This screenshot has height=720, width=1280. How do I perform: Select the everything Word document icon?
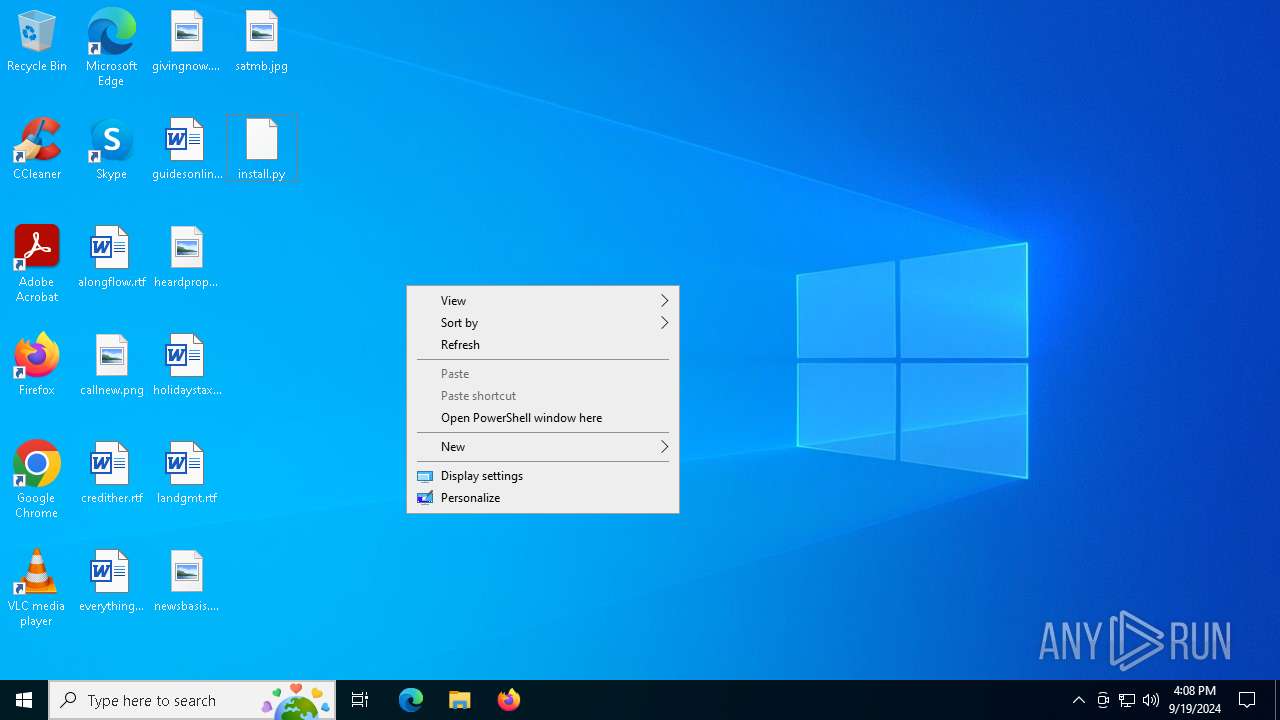pyautogui.click(x=111, y=582)
